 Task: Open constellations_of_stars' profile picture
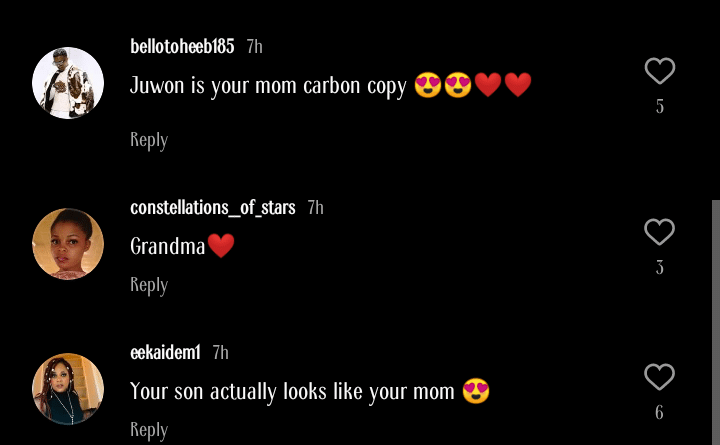(x=68, y=244)
